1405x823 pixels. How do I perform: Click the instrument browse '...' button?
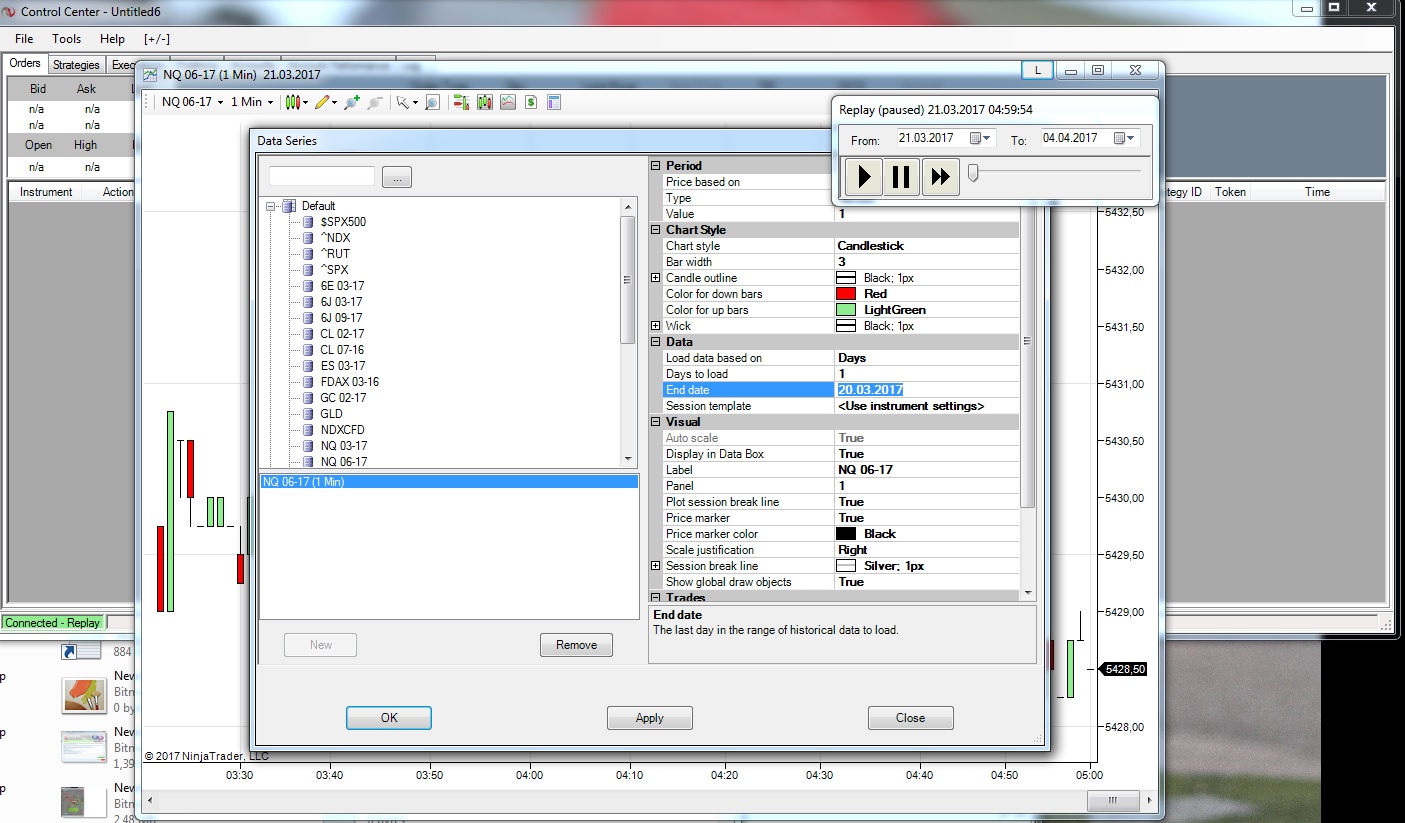point(397,178)
